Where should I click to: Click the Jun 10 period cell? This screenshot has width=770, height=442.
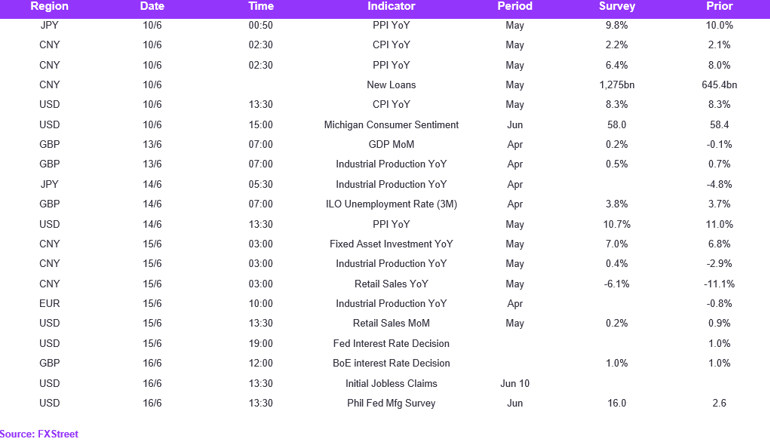pyautogui.click(x=515, y=383)
